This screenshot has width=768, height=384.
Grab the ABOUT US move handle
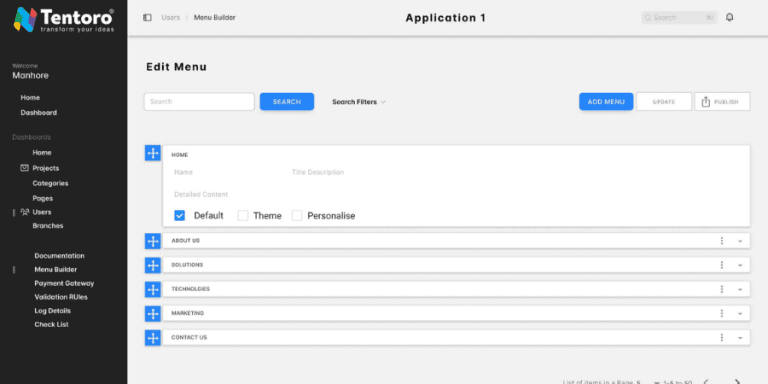click(153, 241)
